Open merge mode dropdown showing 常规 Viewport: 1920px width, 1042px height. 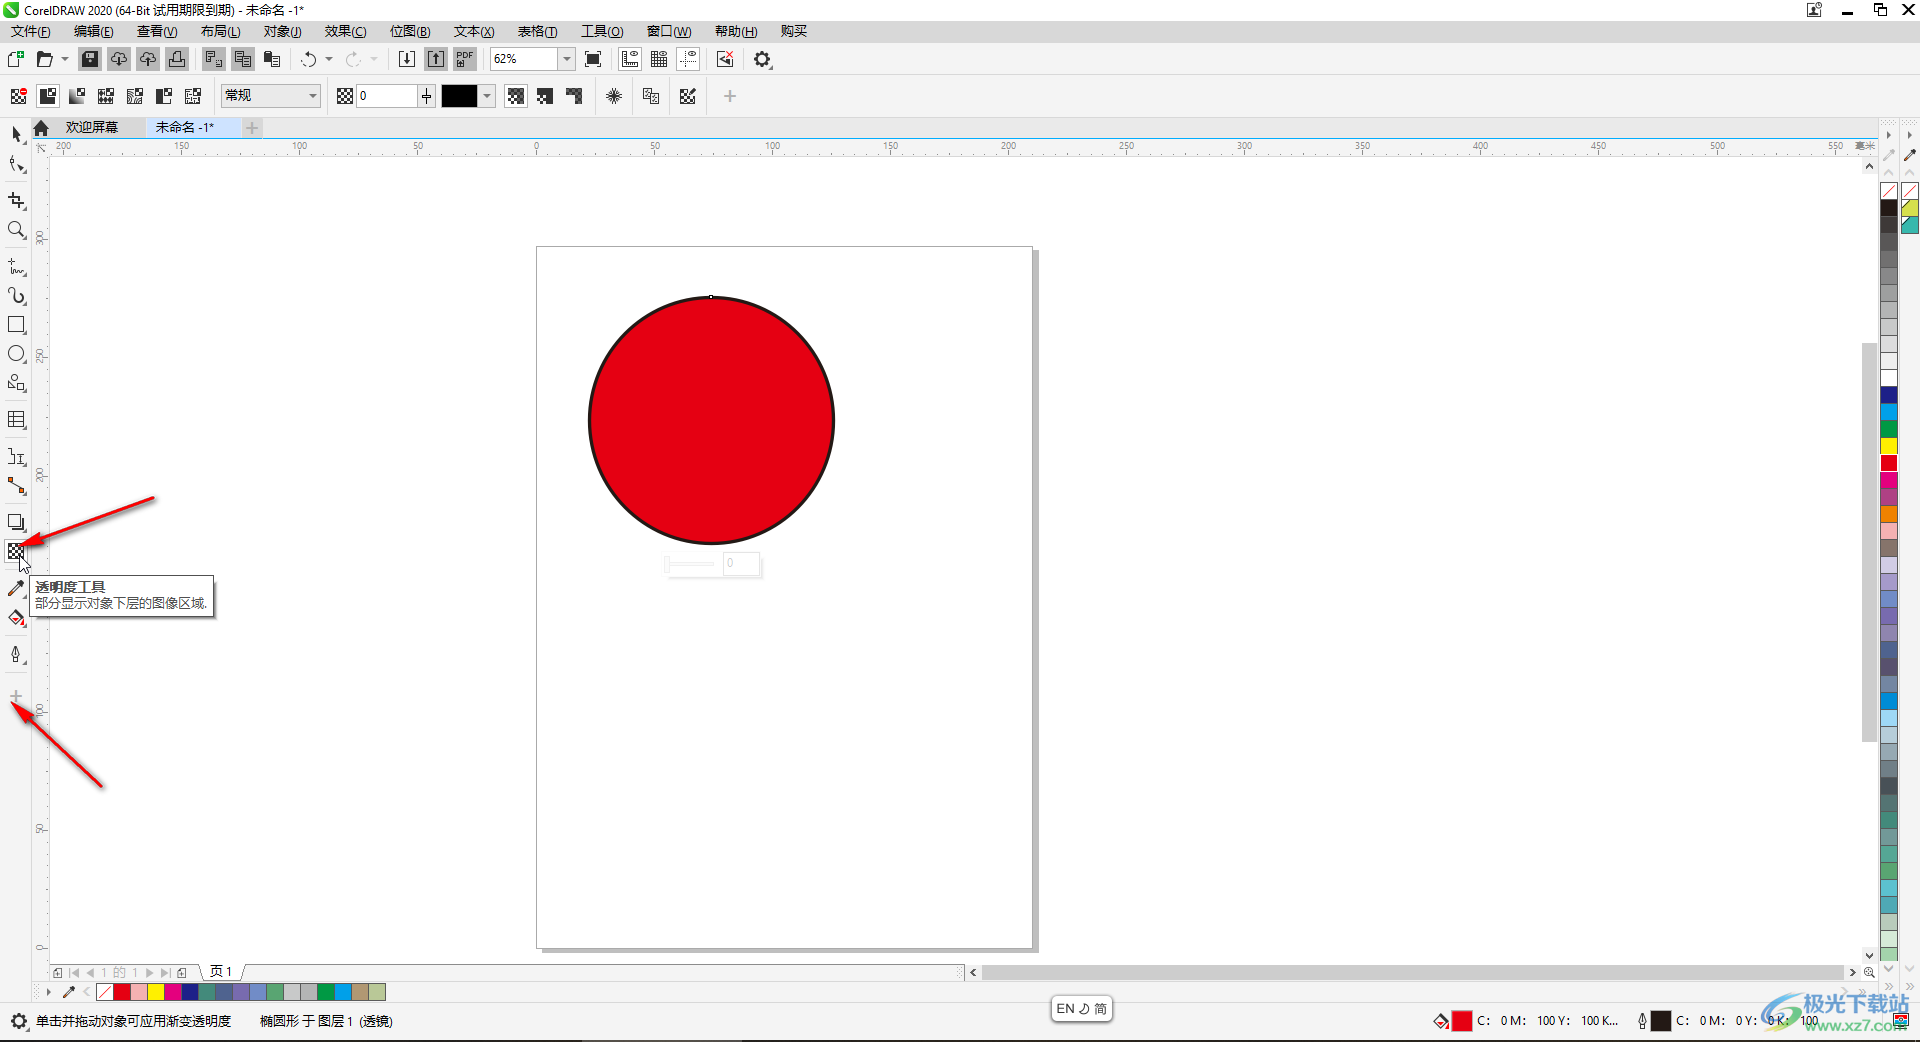(271, 96)
